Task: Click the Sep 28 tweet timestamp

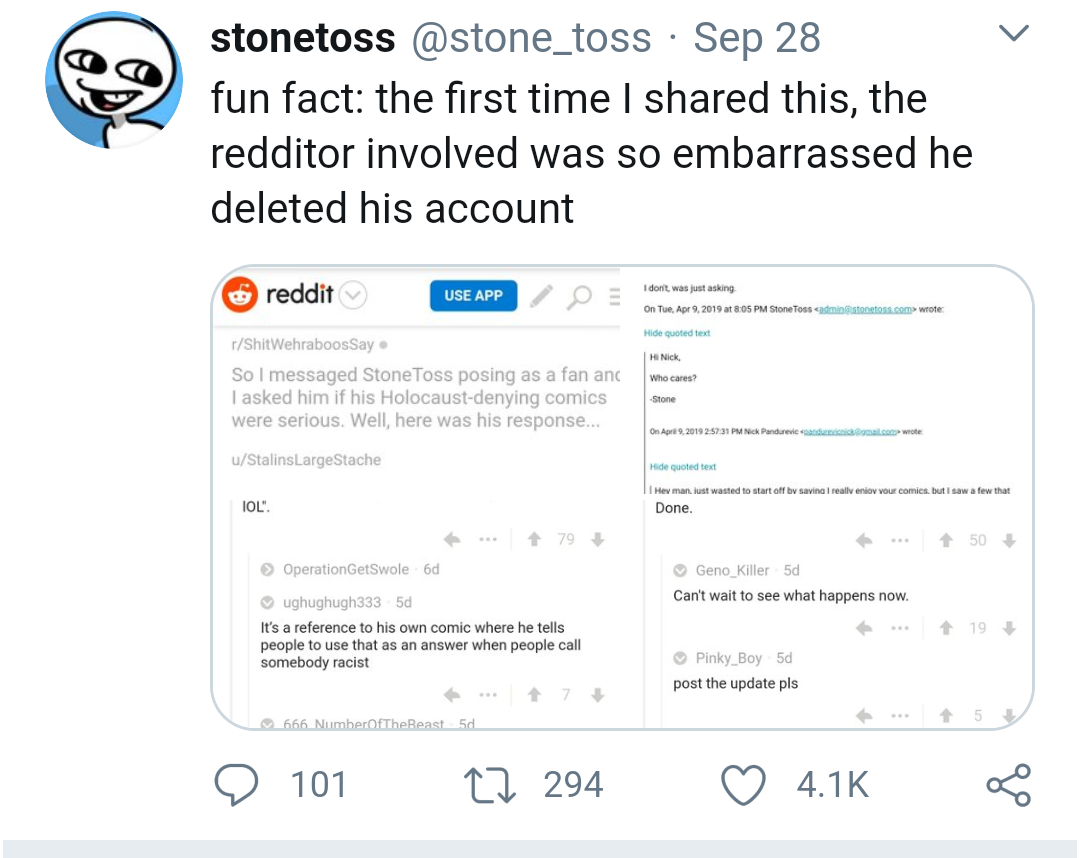Action: tap(757, 37)
